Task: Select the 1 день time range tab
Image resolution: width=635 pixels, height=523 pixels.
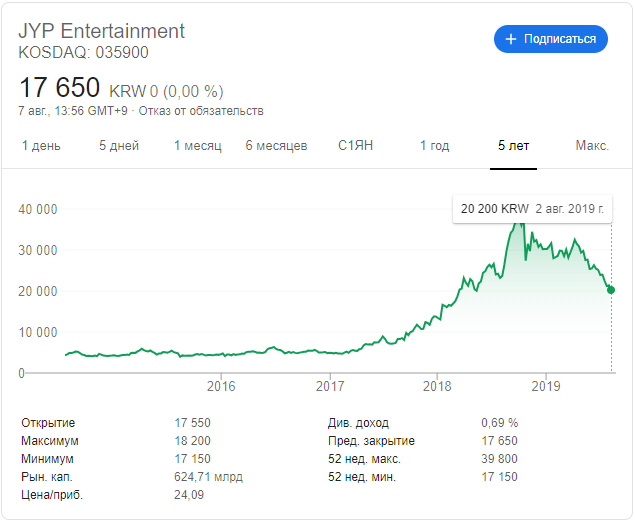Action: pos(41,146)
